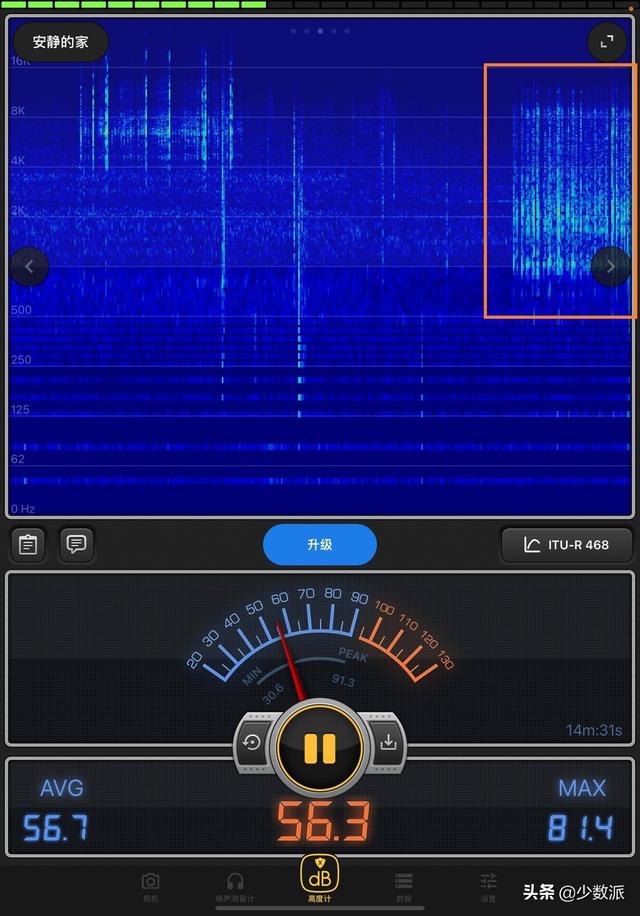Tap the AVG 56.7 readout
The image size is (640, 916).
57,810
